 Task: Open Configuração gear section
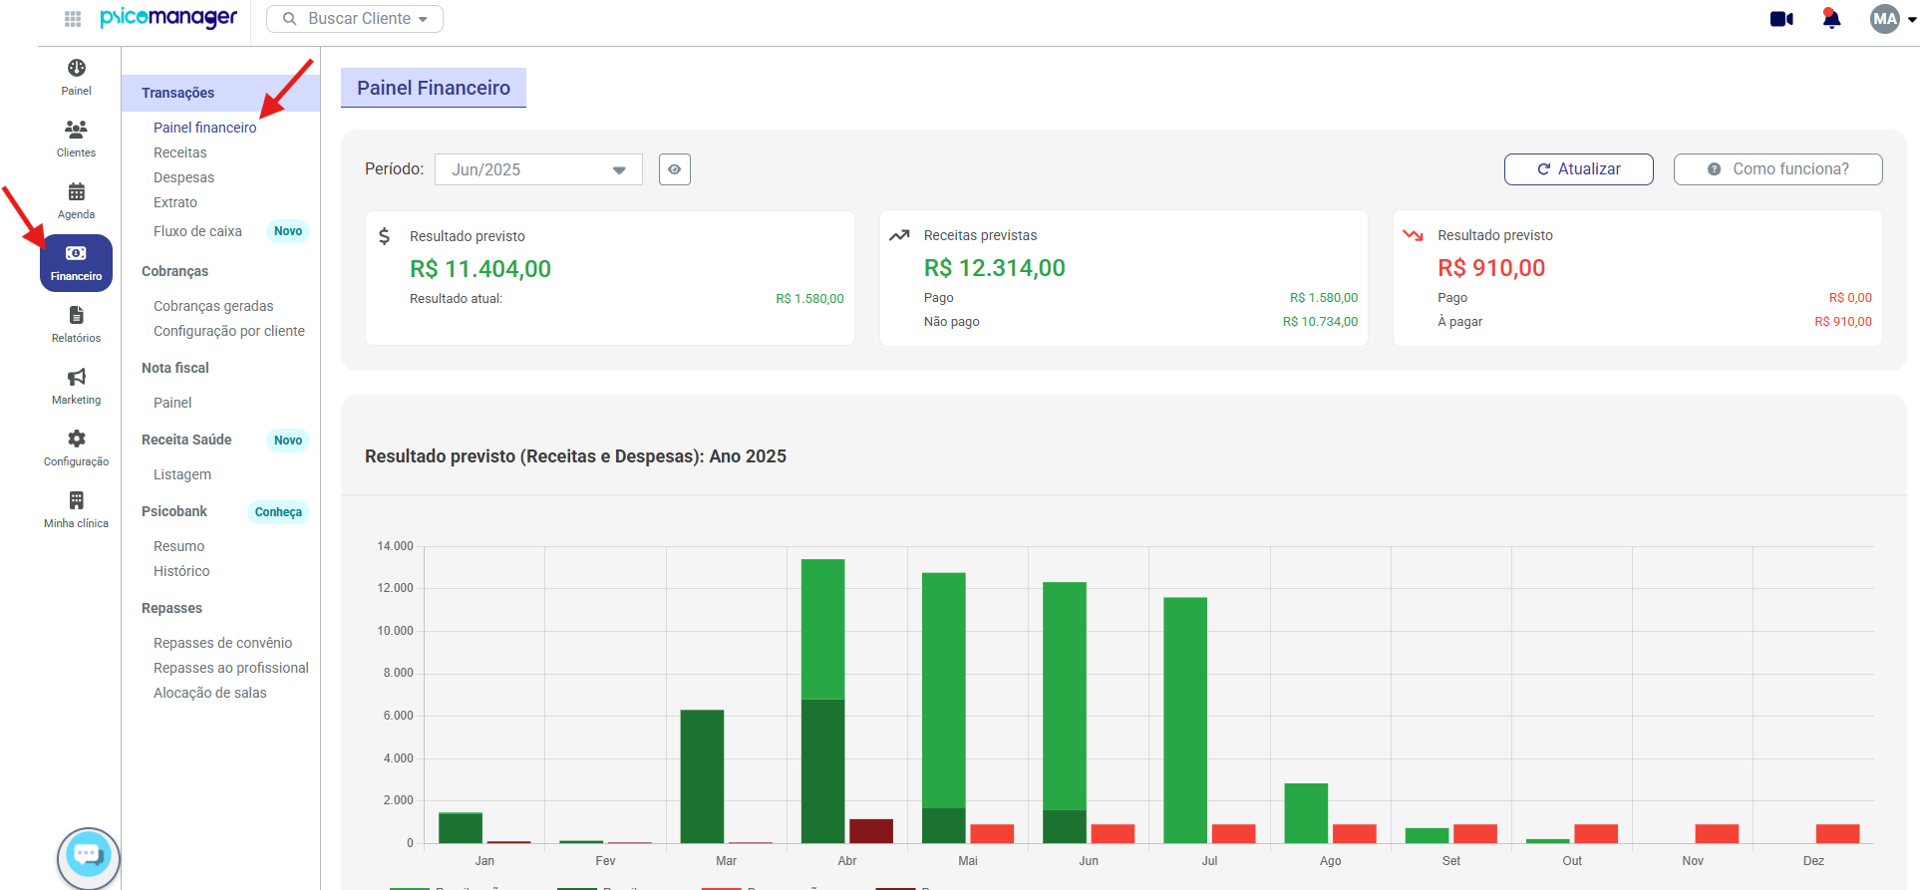[76, 449]
